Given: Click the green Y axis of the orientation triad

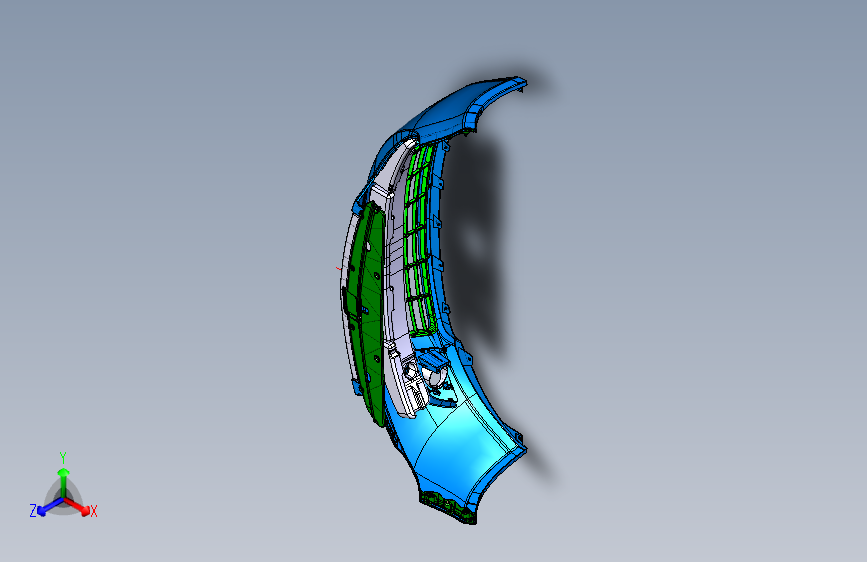Looking at the screenshot, I should pos(64,483).
